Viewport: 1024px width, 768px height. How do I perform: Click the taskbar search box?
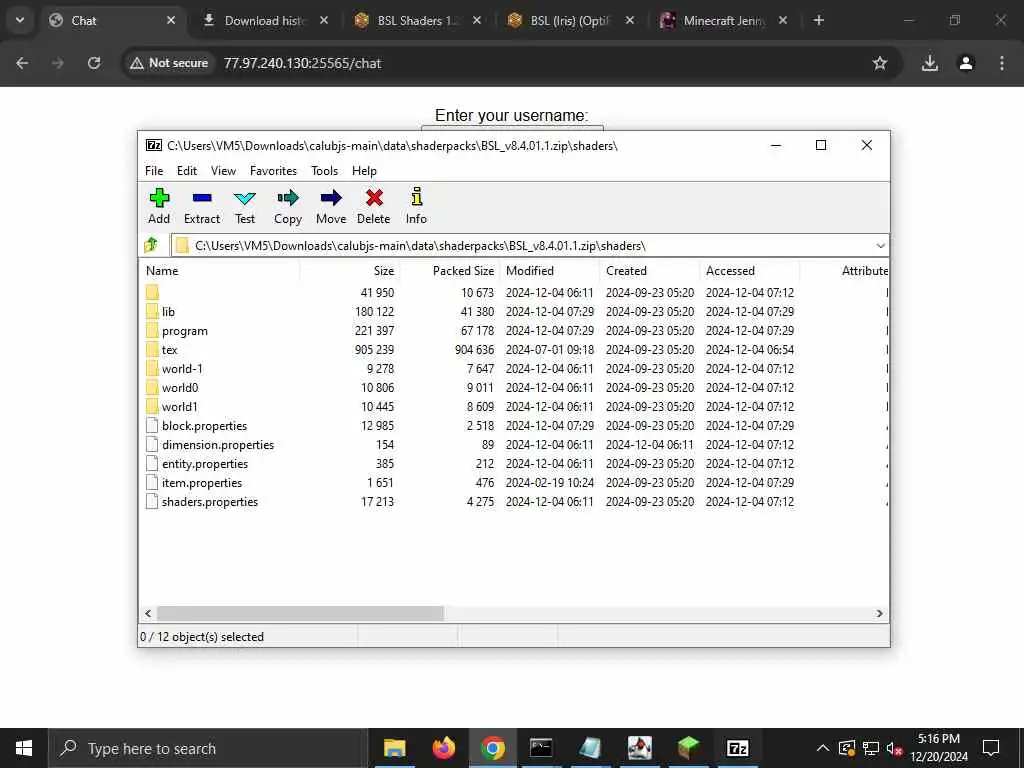[208, 748]
